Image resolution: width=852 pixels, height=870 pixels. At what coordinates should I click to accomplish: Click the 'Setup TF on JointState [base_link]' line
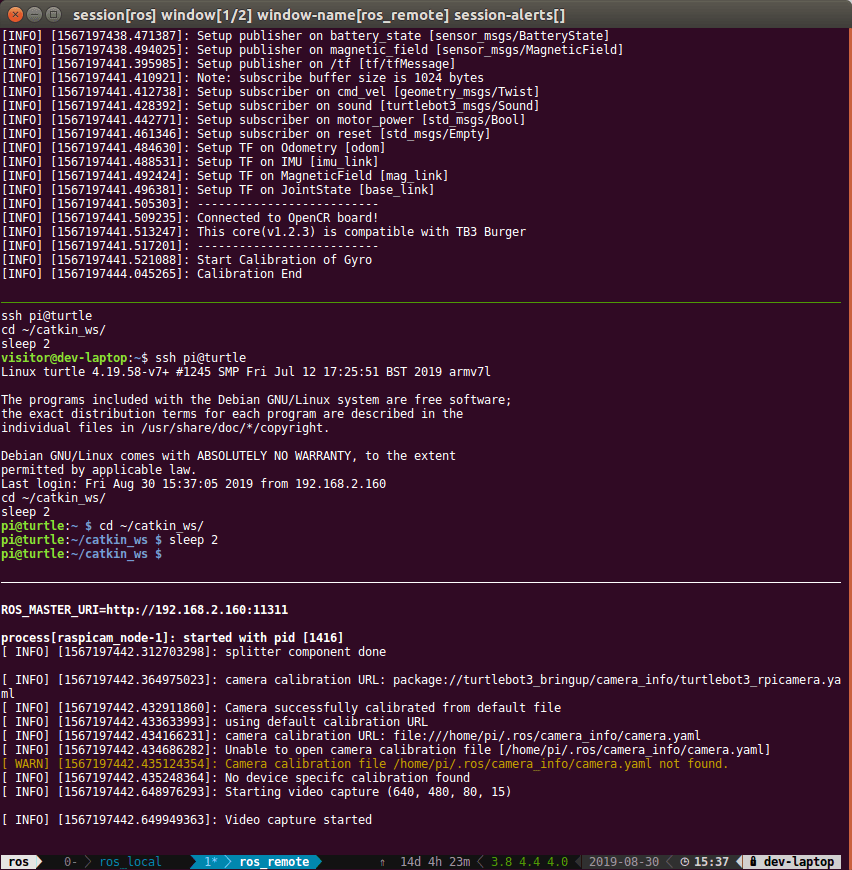pos(218,190)
